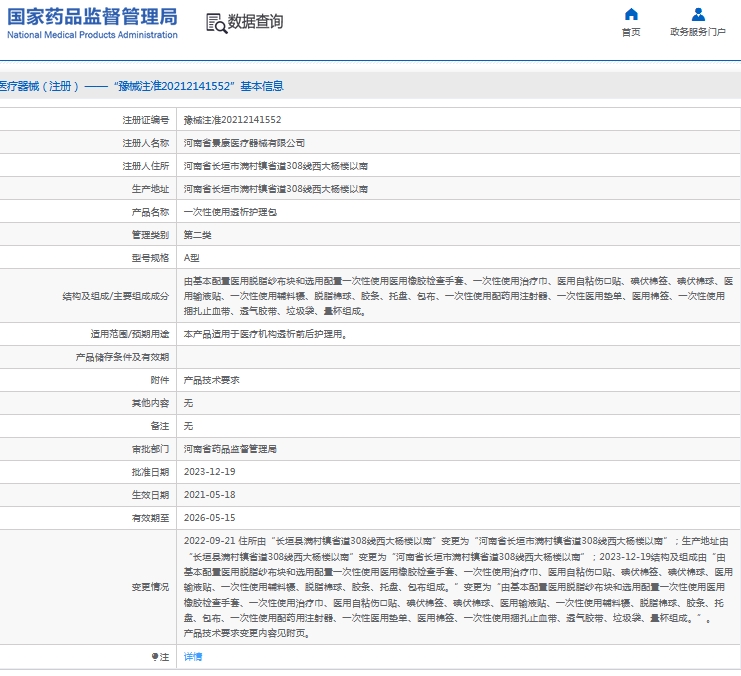Open the 政务服务门户 user icon
The image size is (741, 676).
tap(698, 14)
